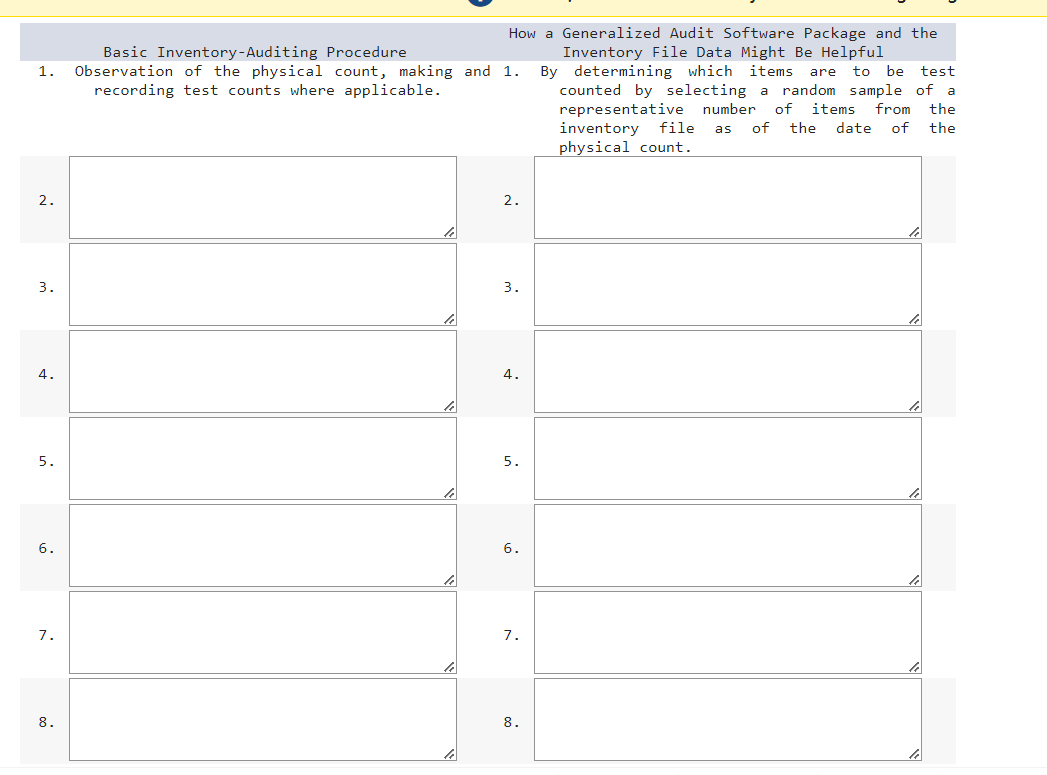This screenshot has height=775, width=1047.
Task: Click answer box 8 in the right column
Action: click(727, 717)
